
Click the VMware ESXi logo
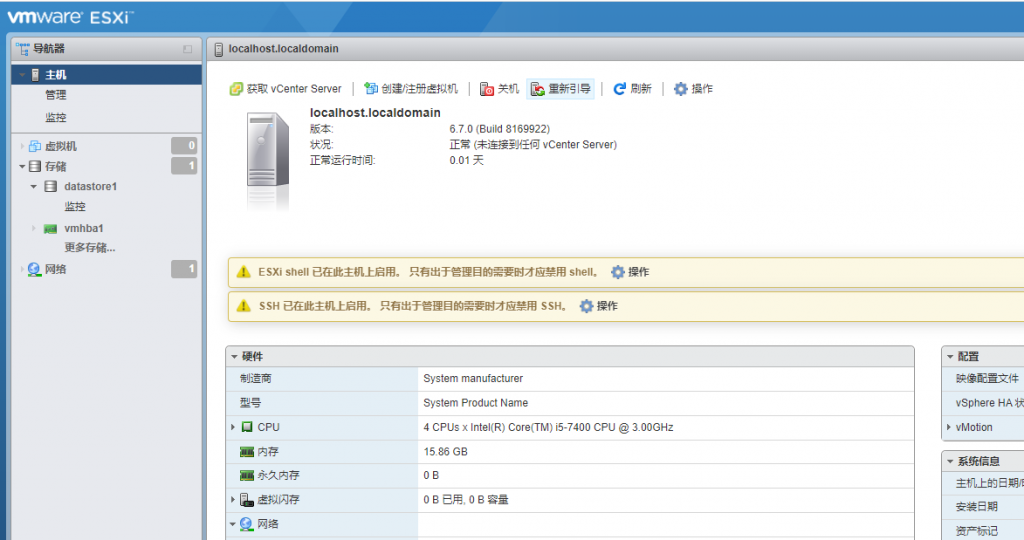(69, 17)
